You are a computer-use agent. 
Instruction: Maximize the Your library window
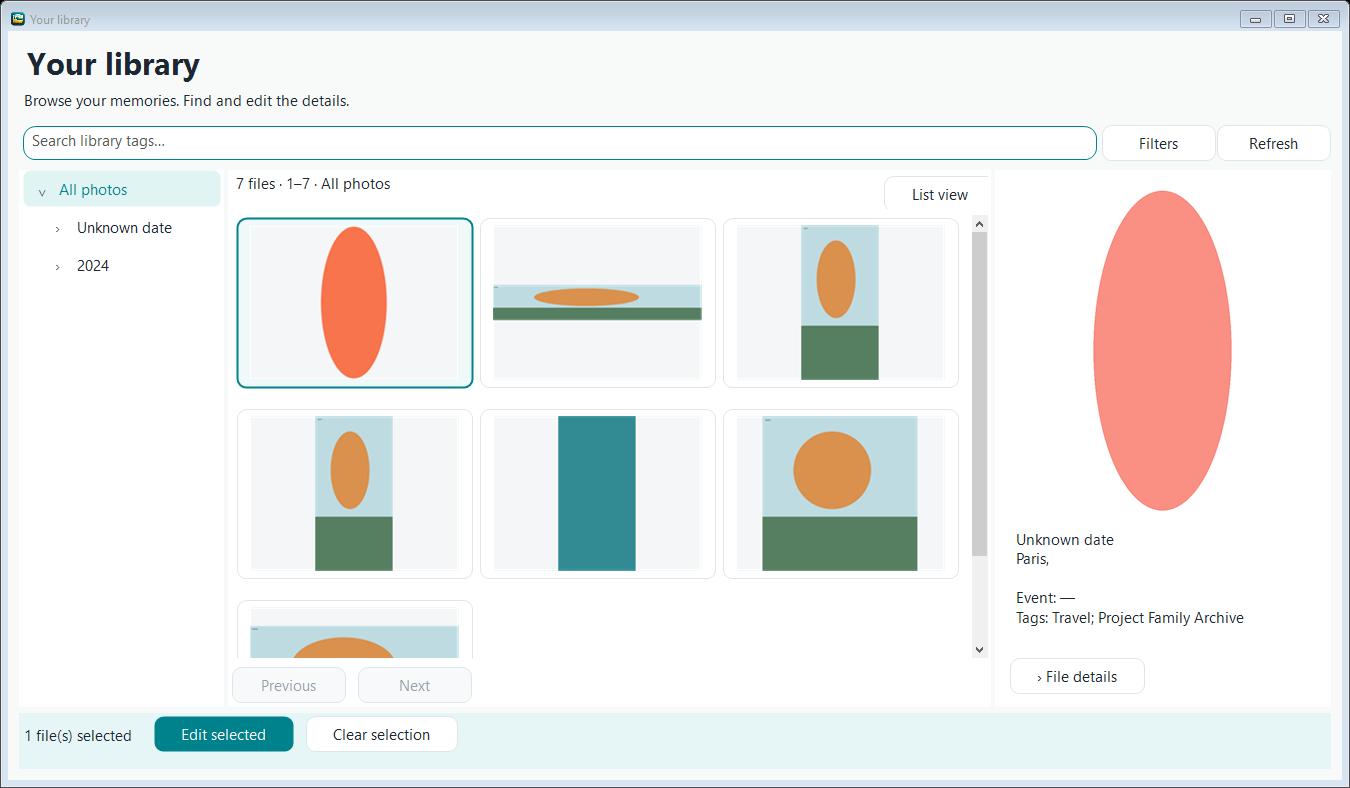[x=1289, y=18]
